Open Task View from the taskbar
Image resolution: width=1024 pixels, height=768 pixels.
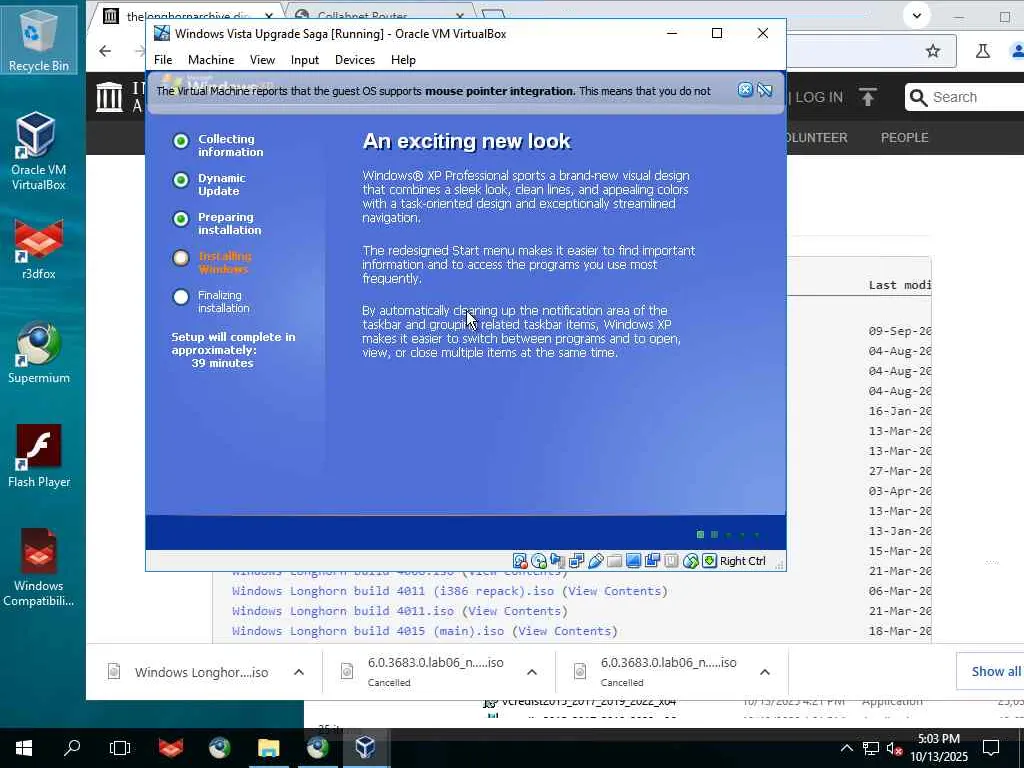click(120, 748)
